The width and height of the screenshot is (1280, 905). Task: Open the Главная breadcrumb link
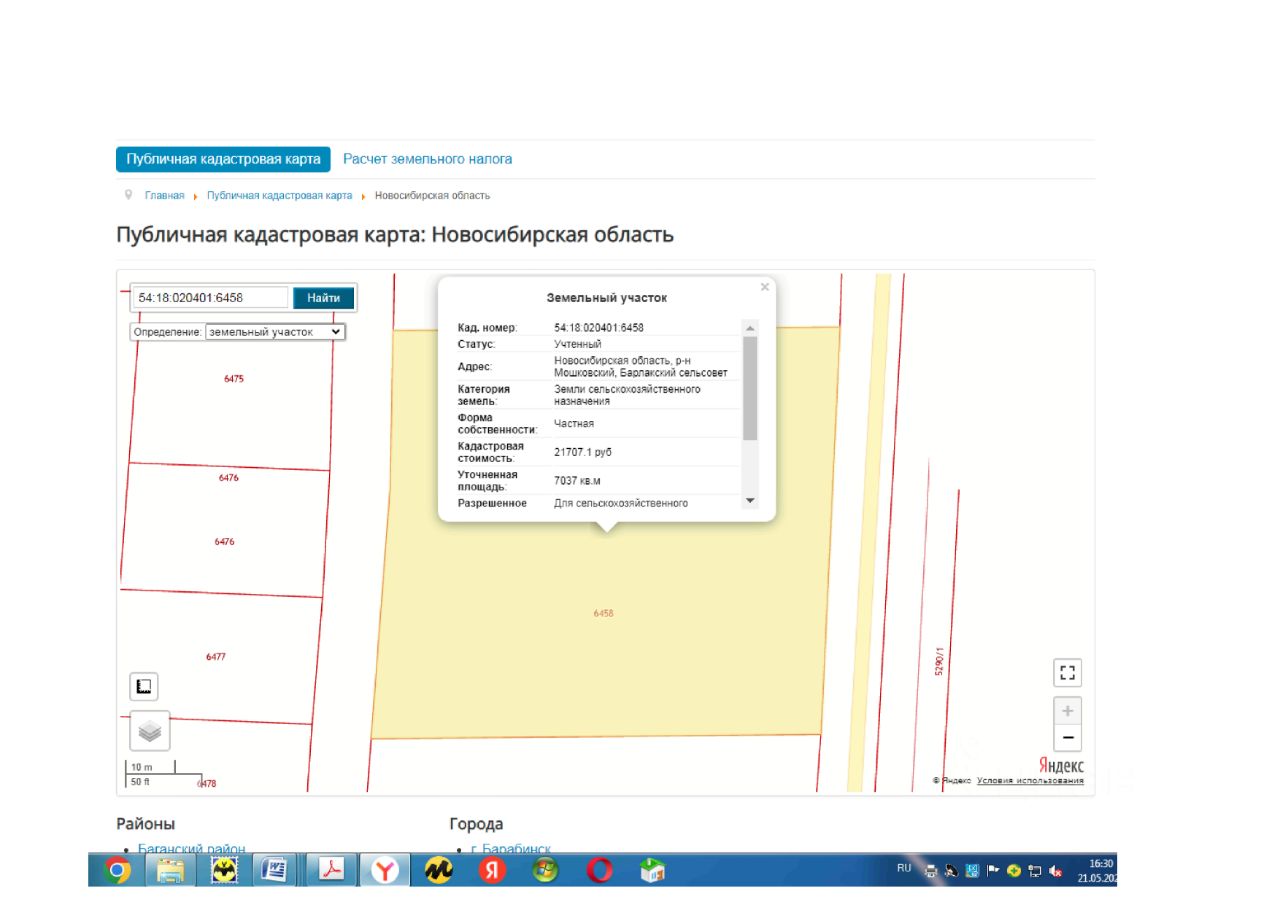pos(164,196)
